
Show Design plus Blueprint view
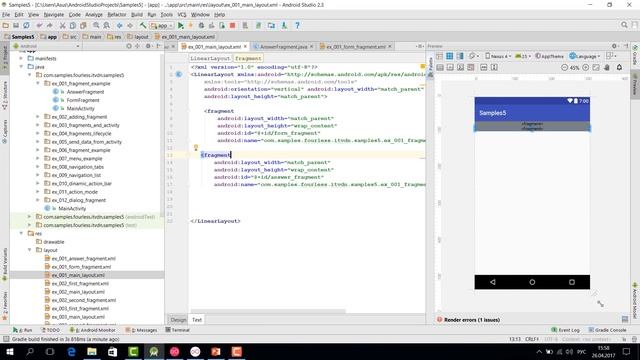coord(460,56)
